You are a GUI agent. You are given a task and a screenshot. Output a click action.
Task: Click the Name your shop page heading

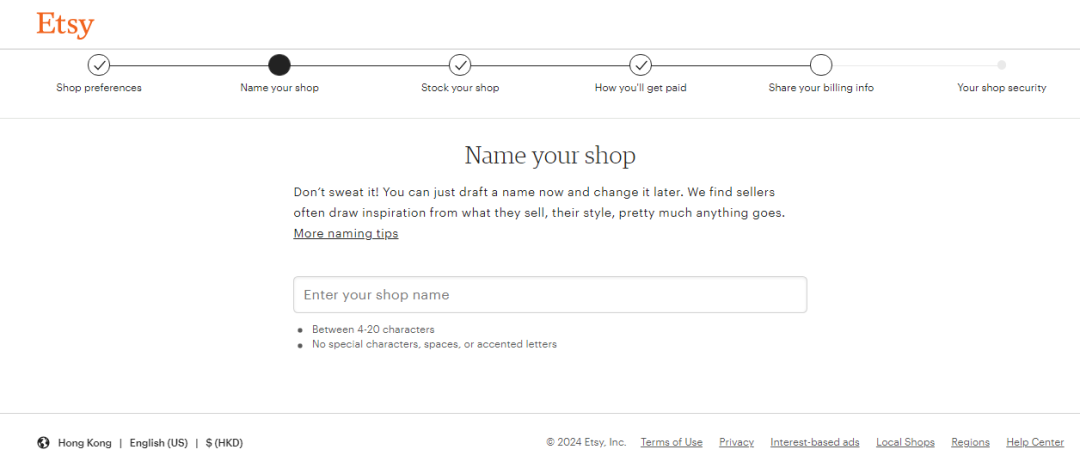[x=550, y=155]
